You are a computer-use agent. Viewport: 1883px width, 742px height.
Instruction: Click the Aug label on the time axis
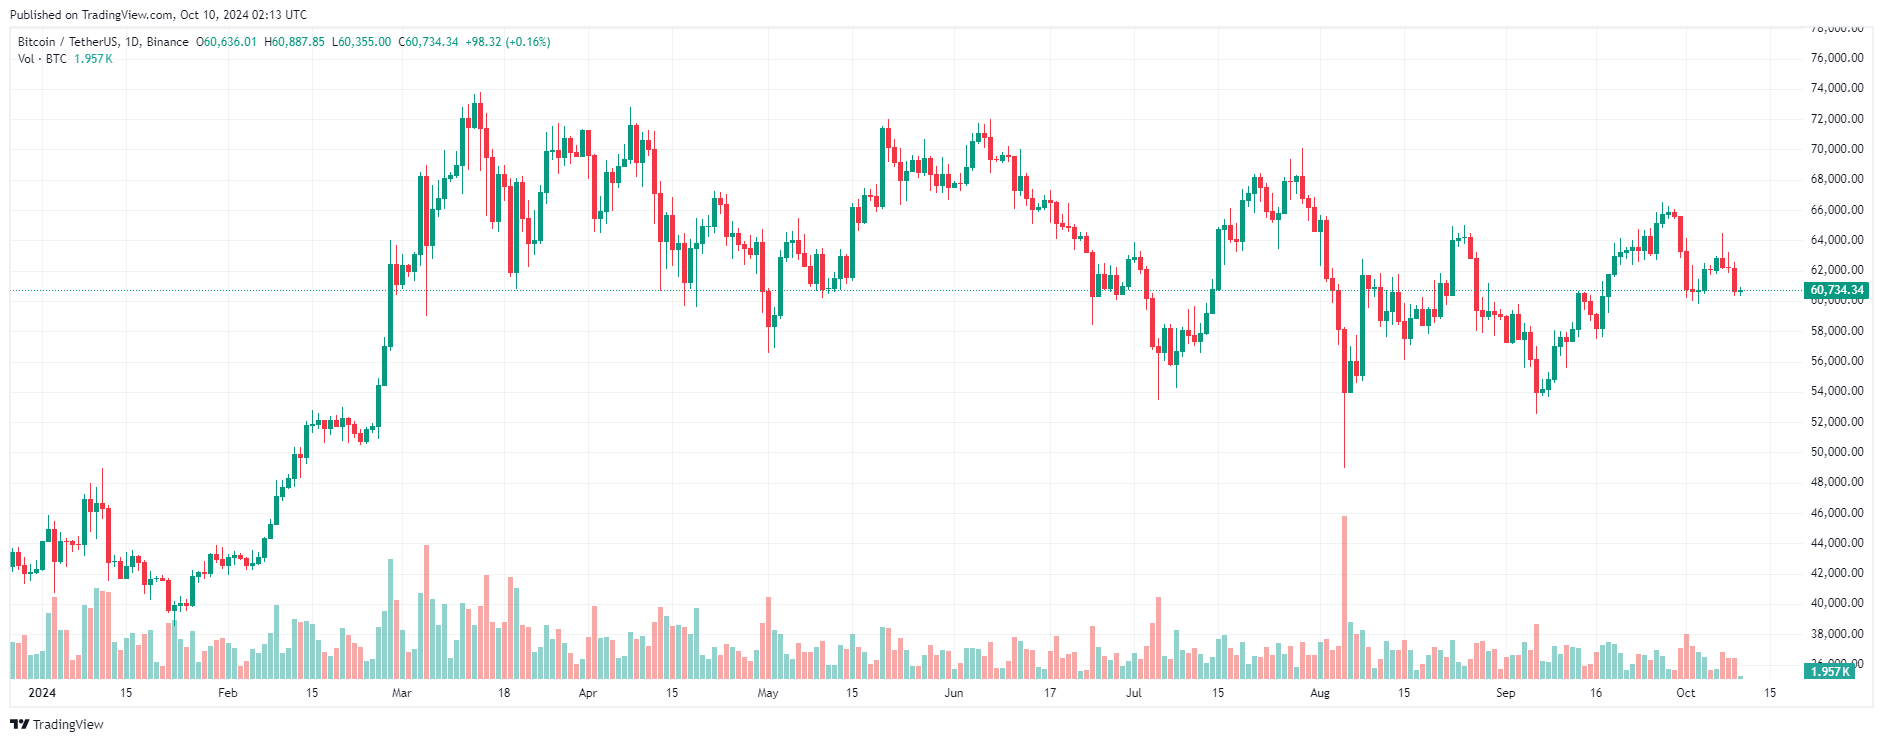(x=1320, y=693)
